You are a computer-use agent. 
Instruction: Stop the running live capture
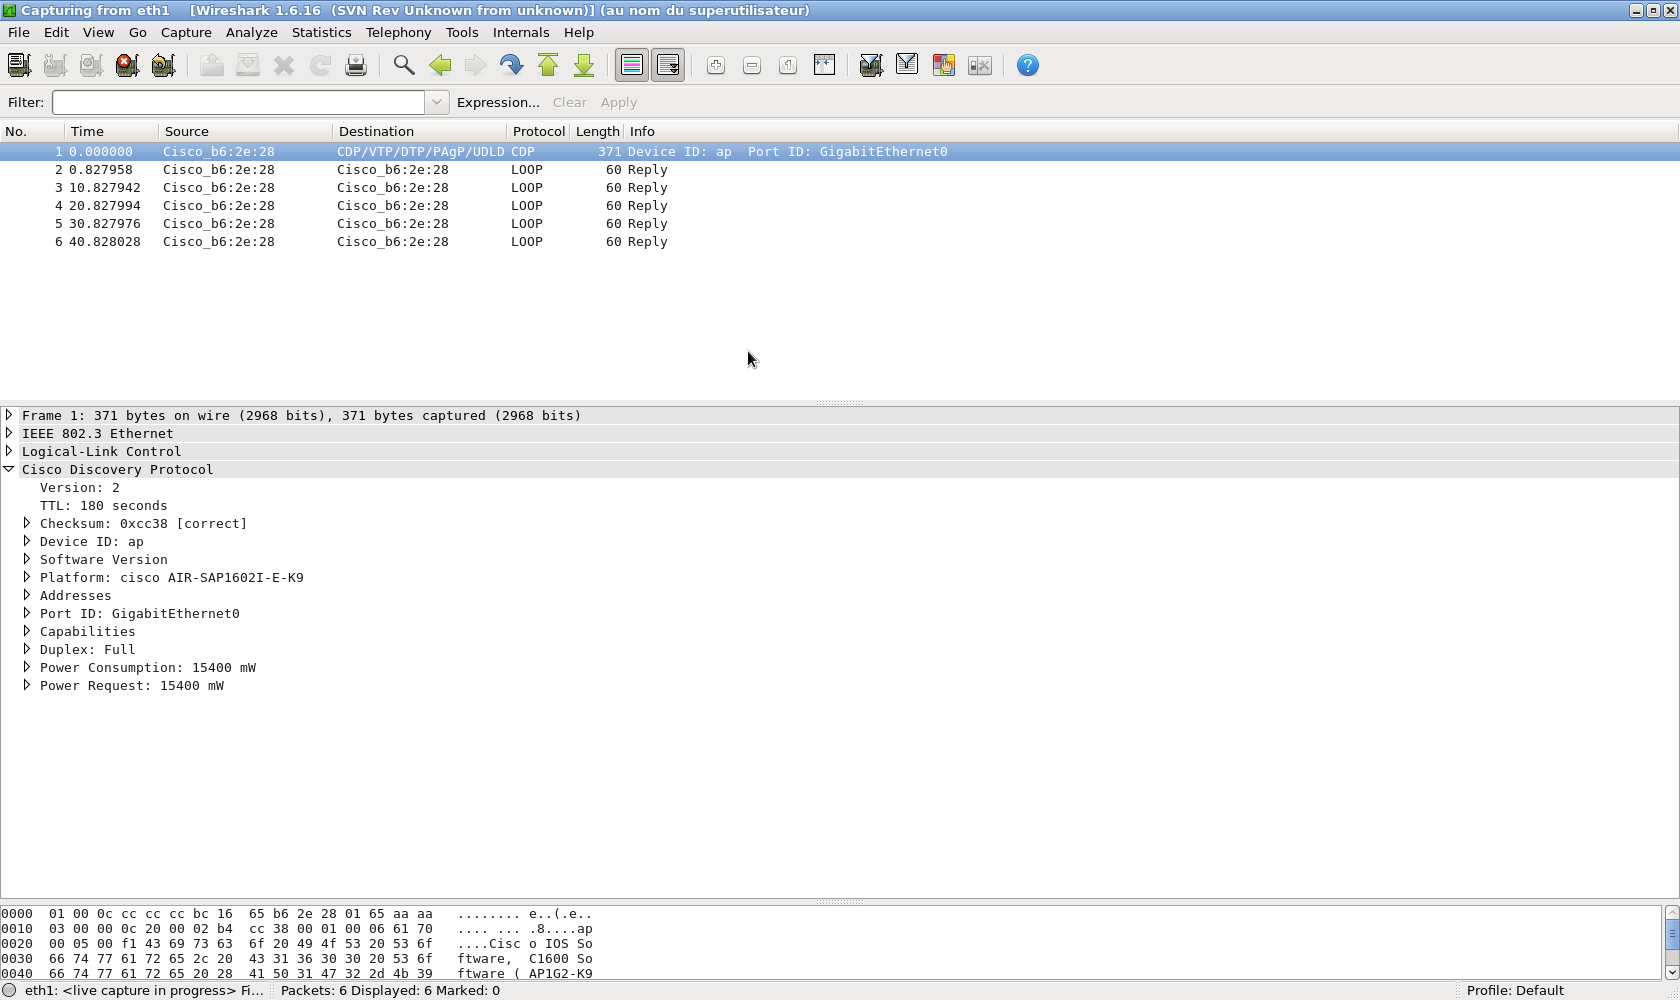pyautogui.click(x=127, y=65)
